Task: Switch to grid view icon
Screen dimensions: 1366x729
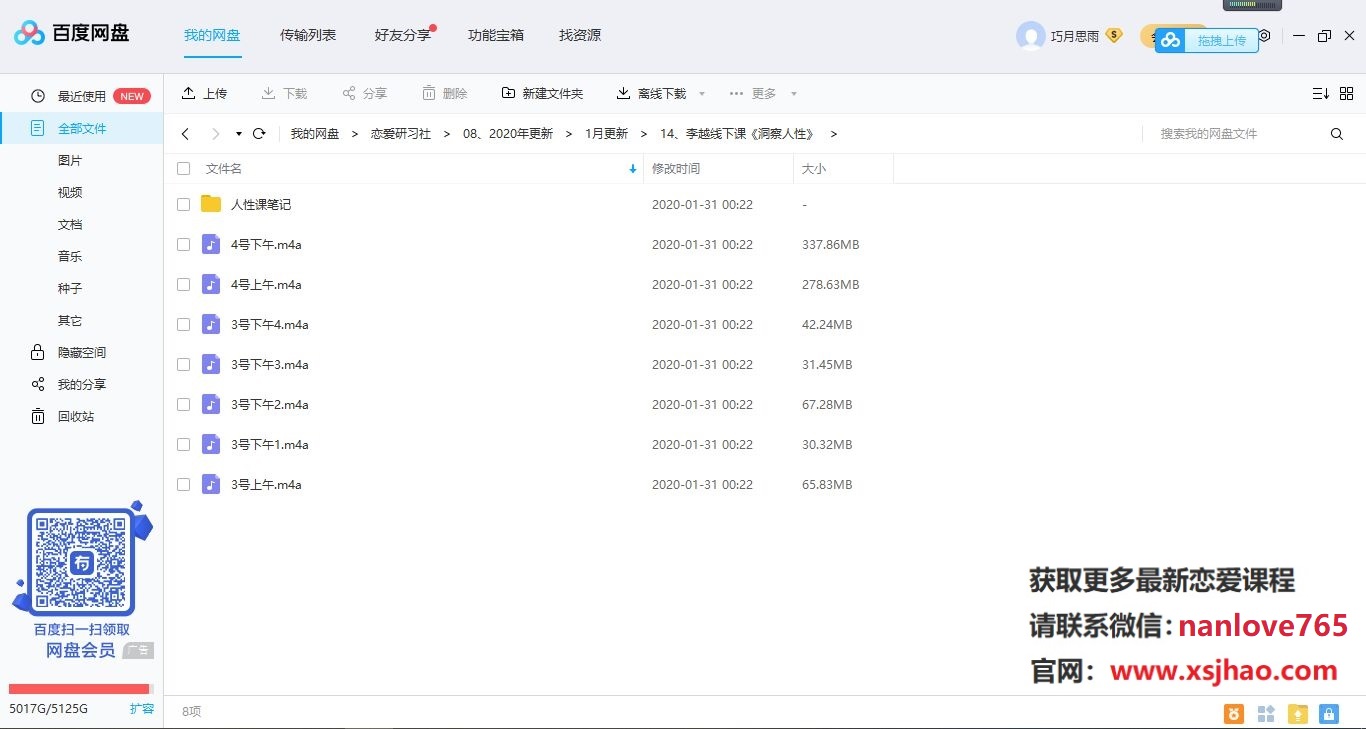Action: [1346, 93]
